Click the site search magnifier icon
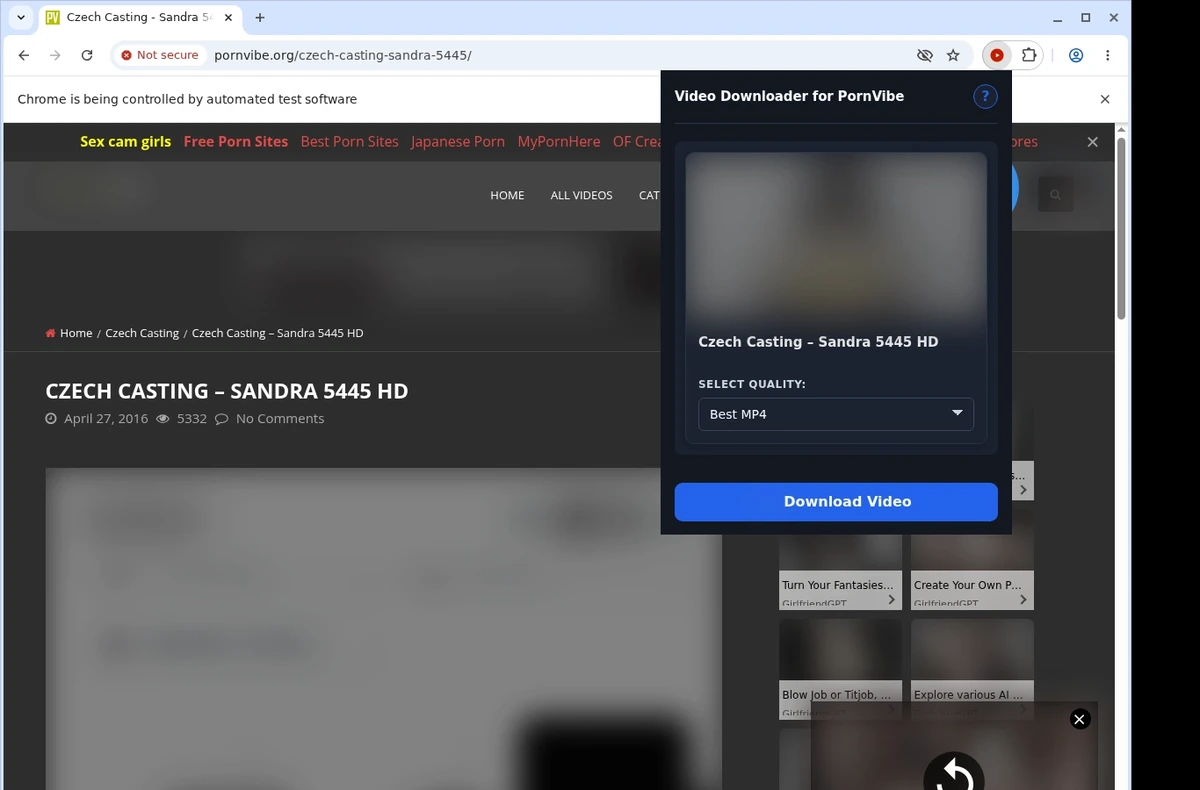This screenshot has height=790, width=1200. click(1055, 195)
